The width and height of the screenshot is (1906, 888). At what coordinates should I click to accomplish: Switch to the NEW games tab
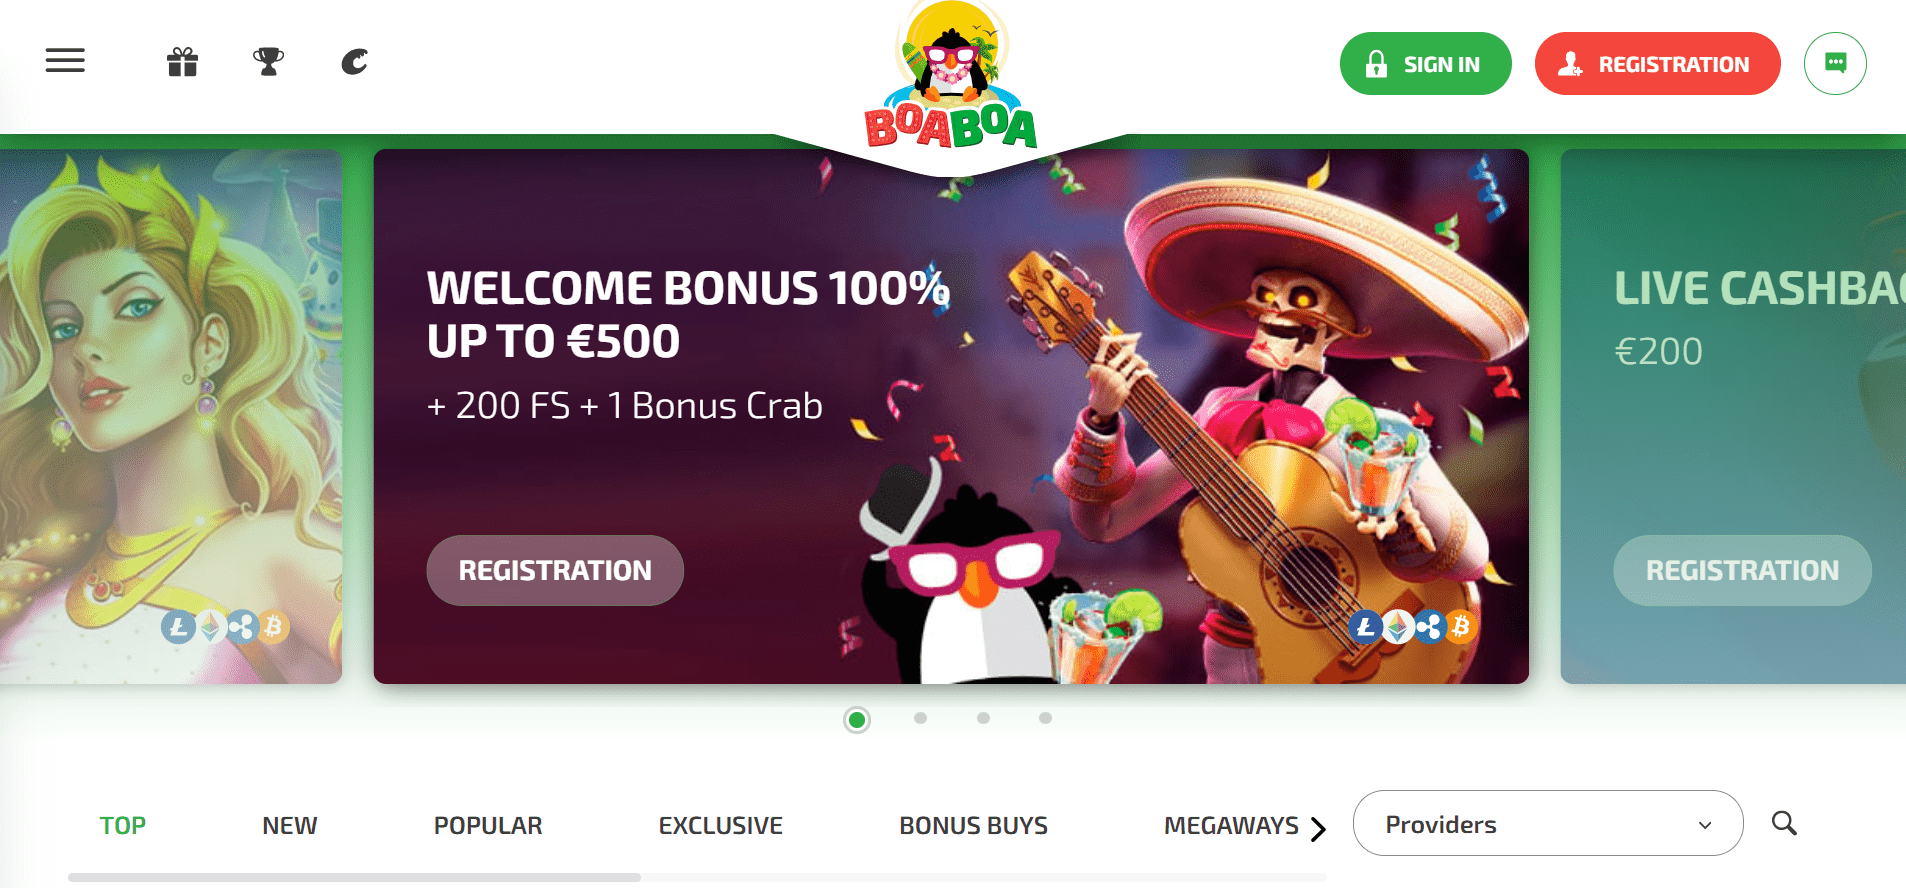coord(289,826)
